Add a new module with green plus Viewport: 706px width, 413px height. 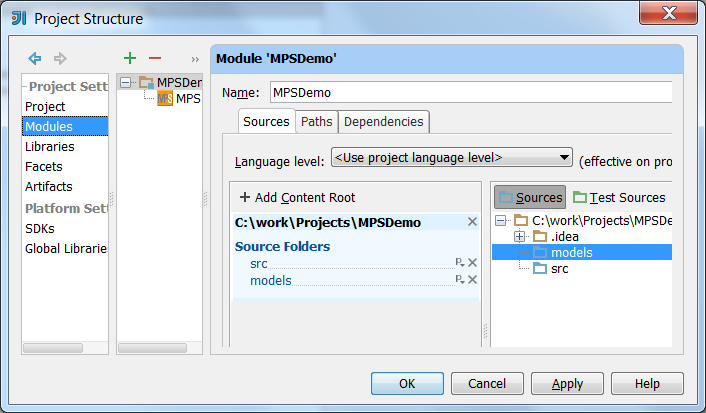130,58
